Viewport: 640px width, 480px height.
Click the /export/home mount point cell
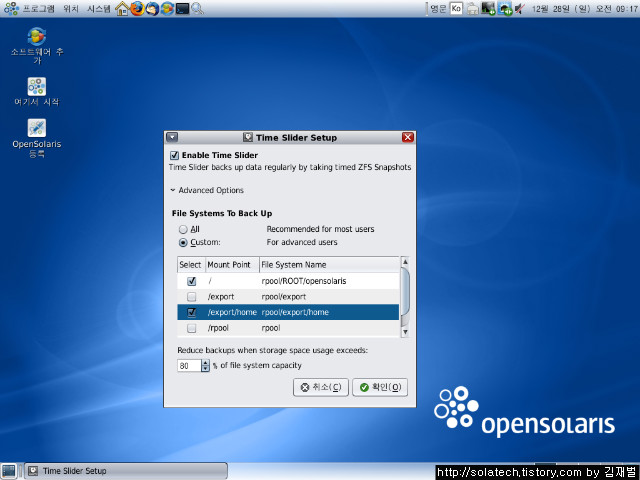click(232, 312)
